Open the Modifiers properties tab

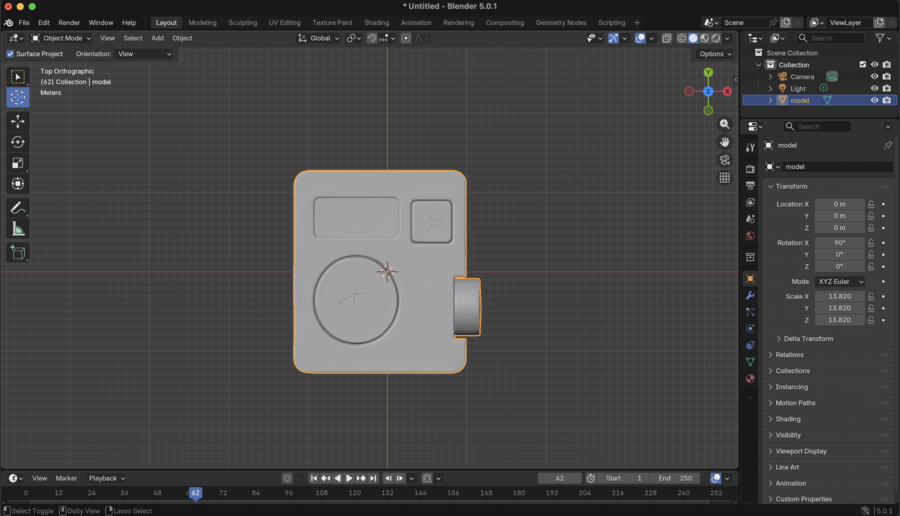click(750, 296)
